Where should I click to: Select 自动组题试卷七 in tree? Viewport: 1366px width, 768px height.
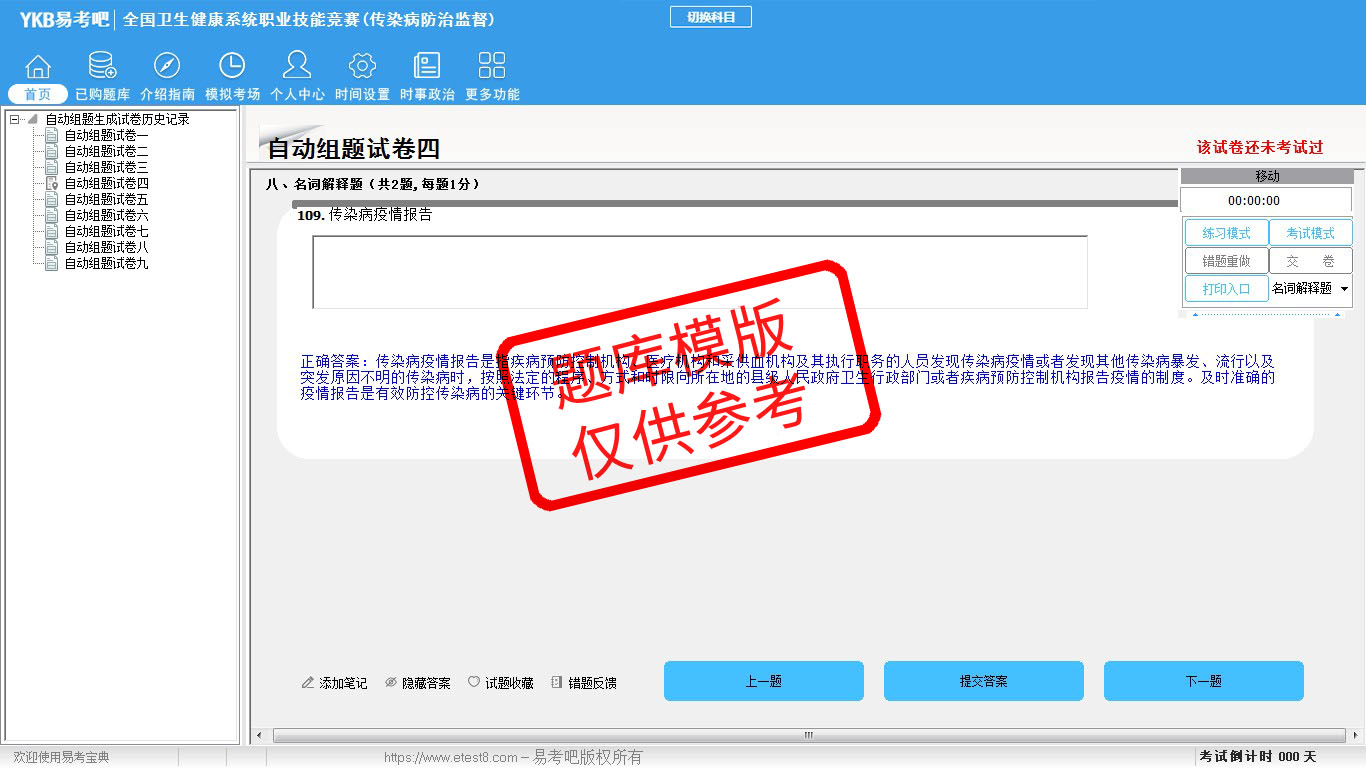coord(106,231)
